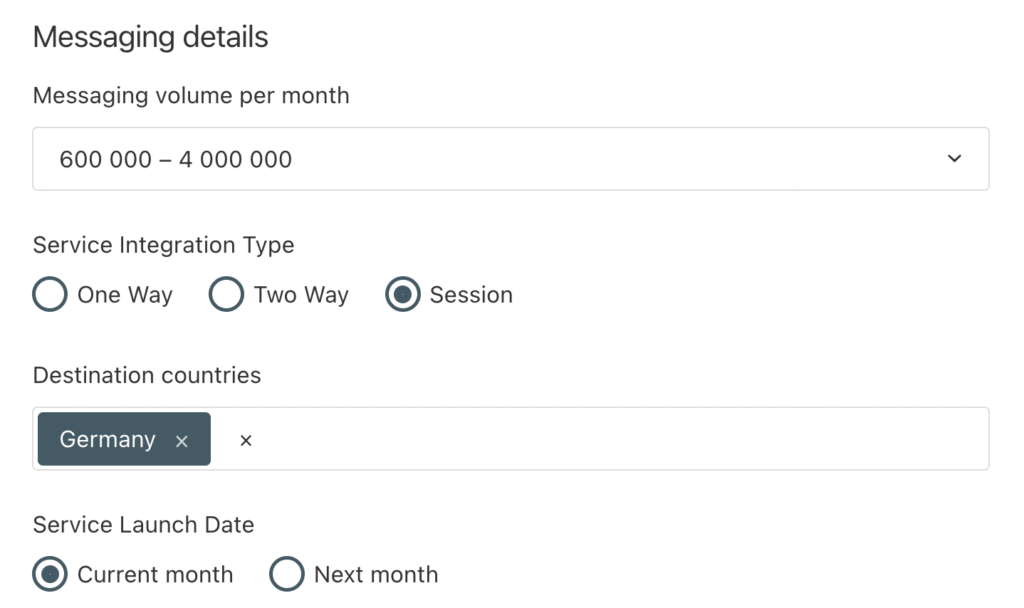Open the 600 000 – 4 000 000 dropdown
The image size is (1024, 608).
[511, 159]
